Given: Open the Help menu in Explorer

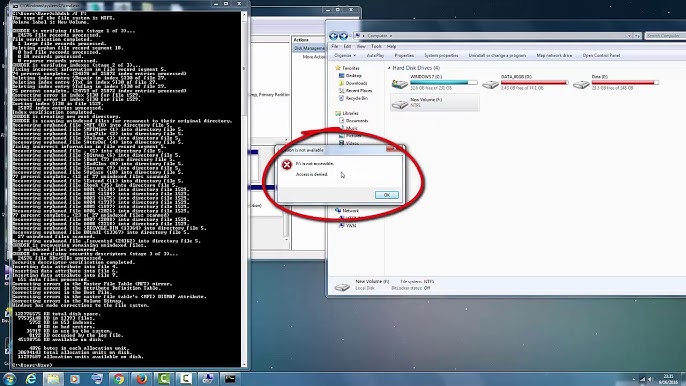Looking at the screenshot, I should pyautogui.click(x=391, y=46).
